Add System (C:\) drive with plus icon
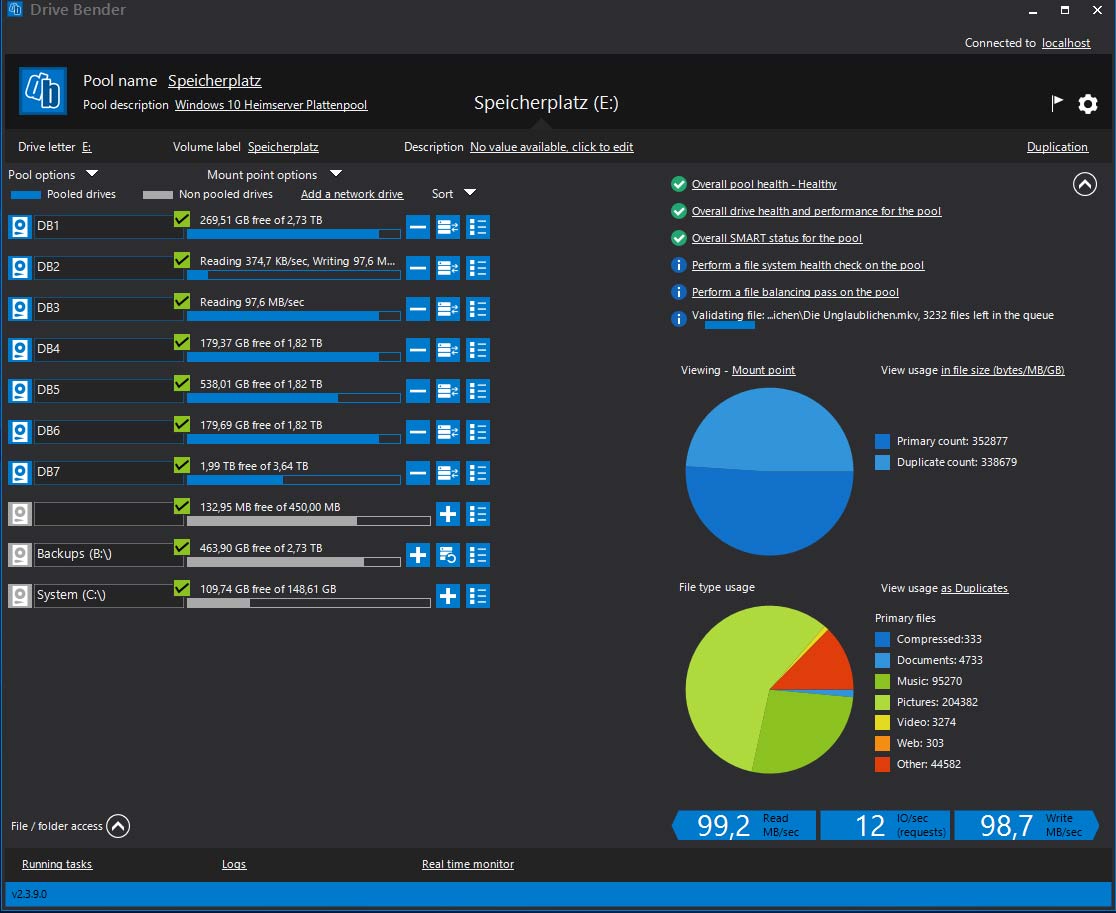This screenshot has width=1116, height=913. click(x=448, y=596)
